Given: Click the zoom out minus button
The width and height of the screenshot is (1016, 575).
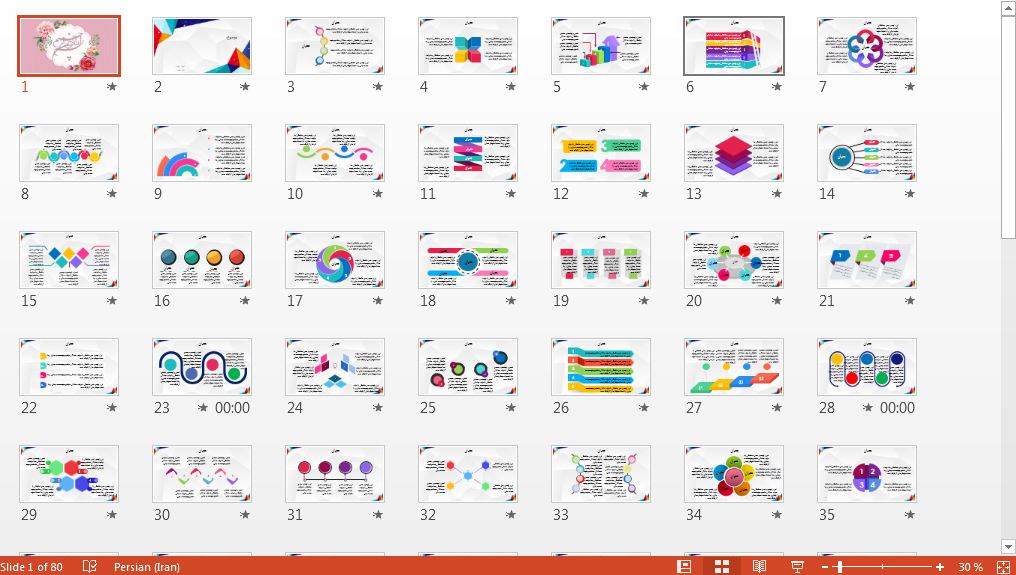Looking at the screenshot, I should 825,567.
